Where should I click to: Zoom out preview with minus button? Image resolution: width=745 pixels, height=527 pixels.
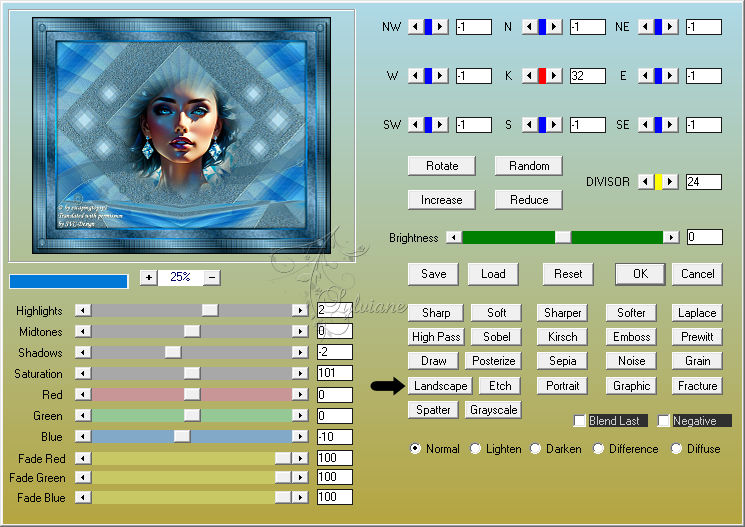(x=212, y=277)
